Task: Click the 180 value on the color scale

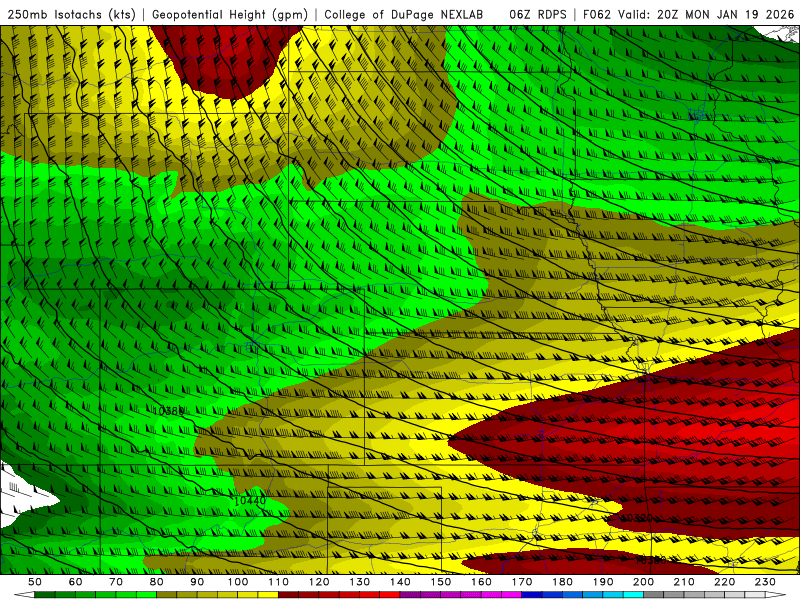Action: tap(562, 582)
